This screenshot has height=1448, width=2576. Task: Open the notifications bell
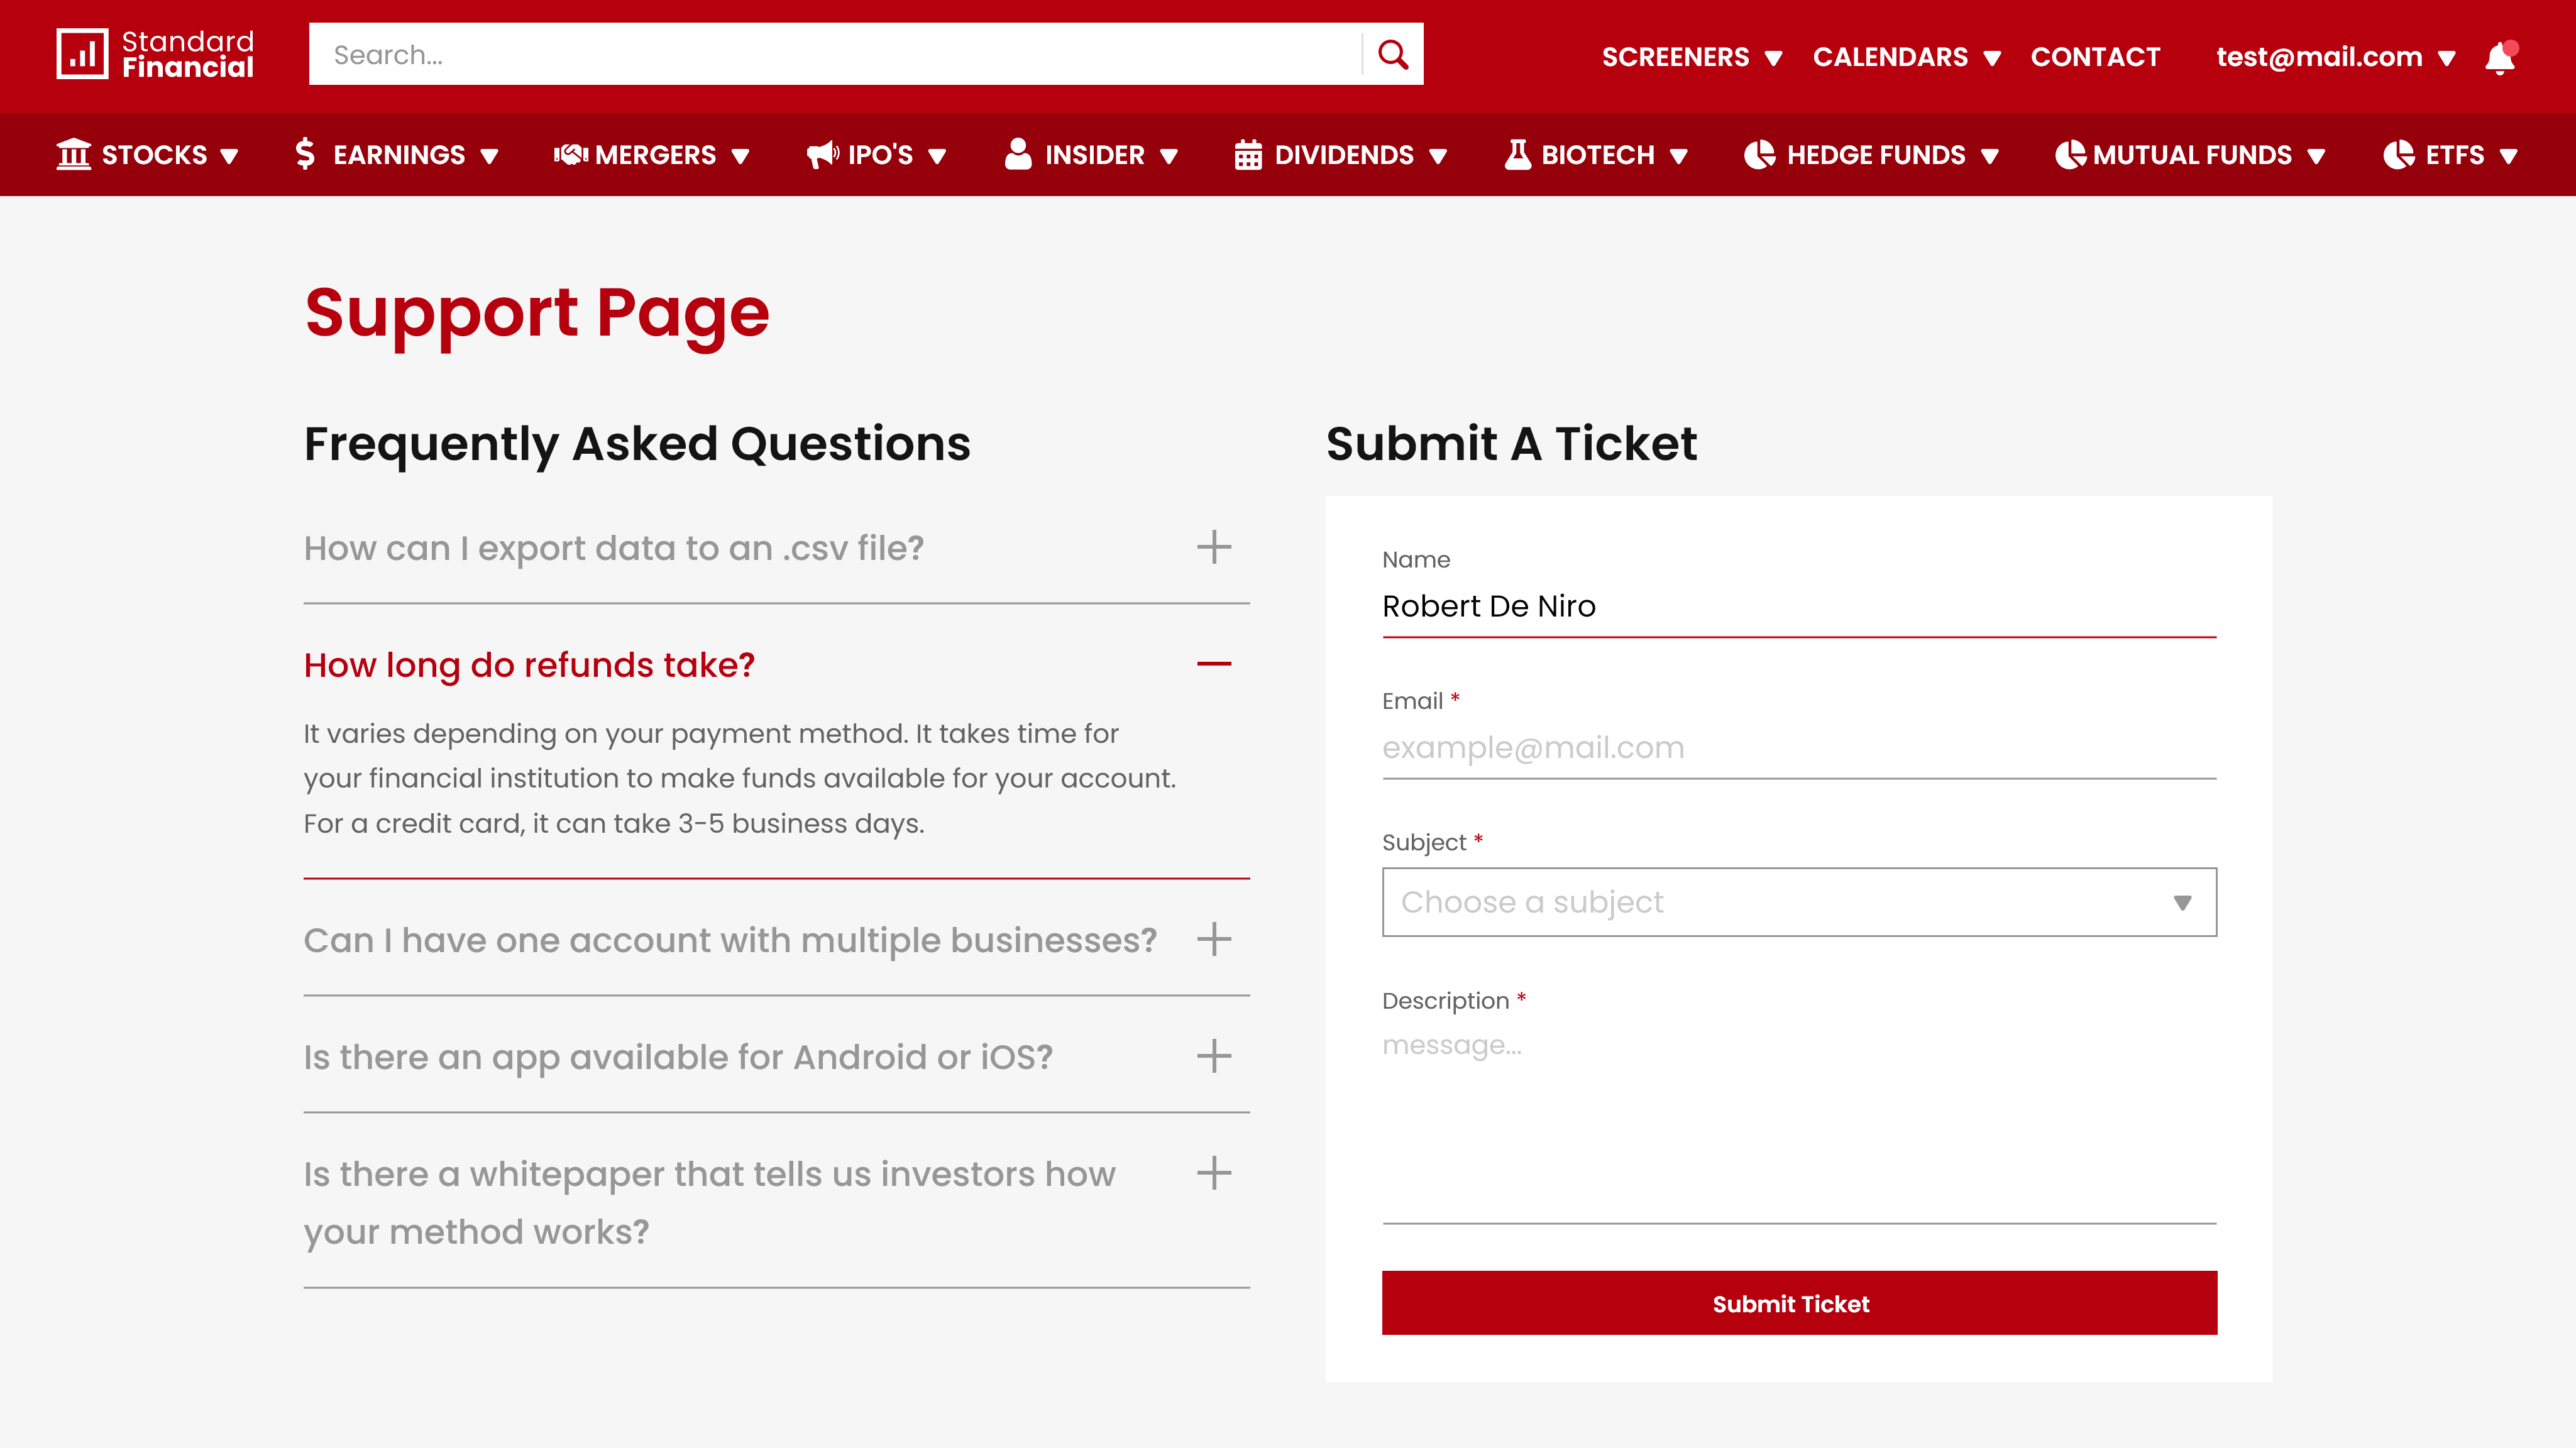click(x=2501, y=57)
